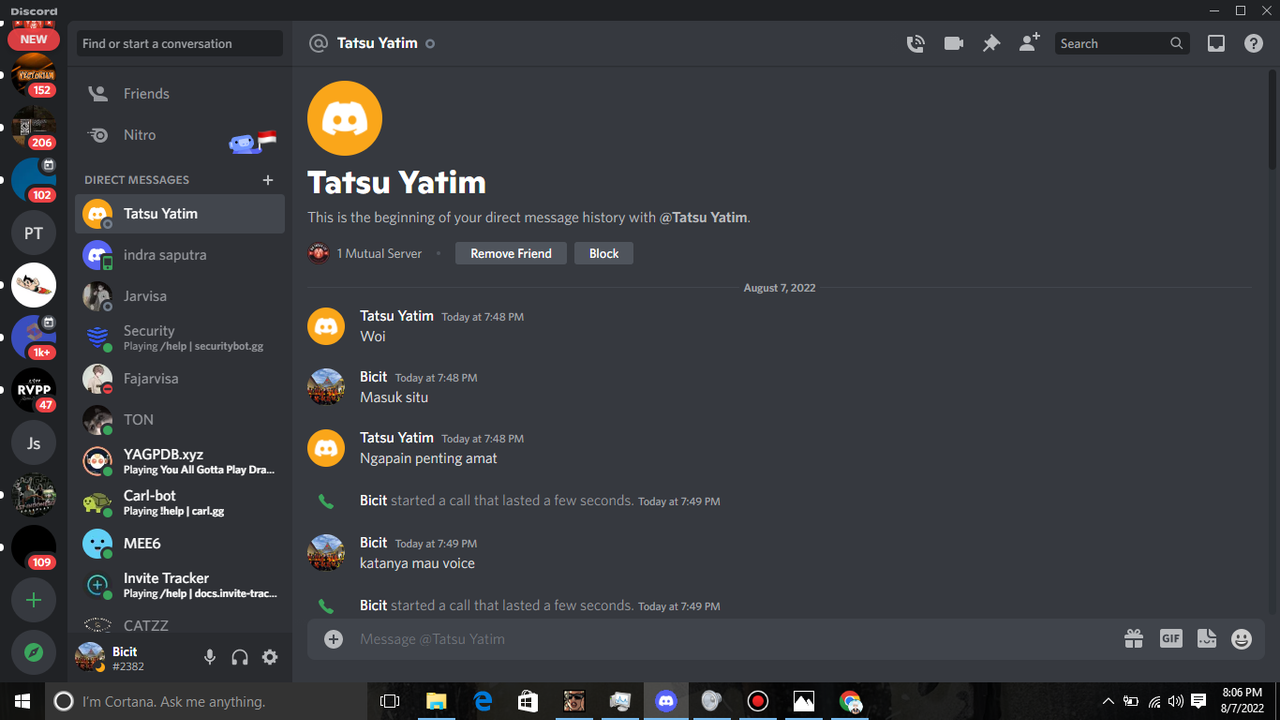Click the Search messages field
The width and height of the screenshot is (1280, 720).
(1122, 43)
